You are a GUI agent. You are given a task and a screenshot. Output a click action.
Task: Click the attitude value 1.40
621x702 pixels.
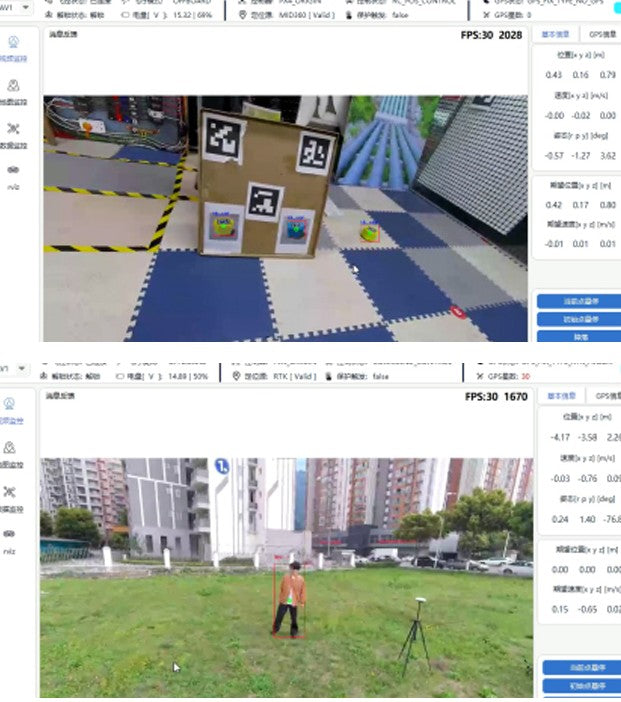587,519
